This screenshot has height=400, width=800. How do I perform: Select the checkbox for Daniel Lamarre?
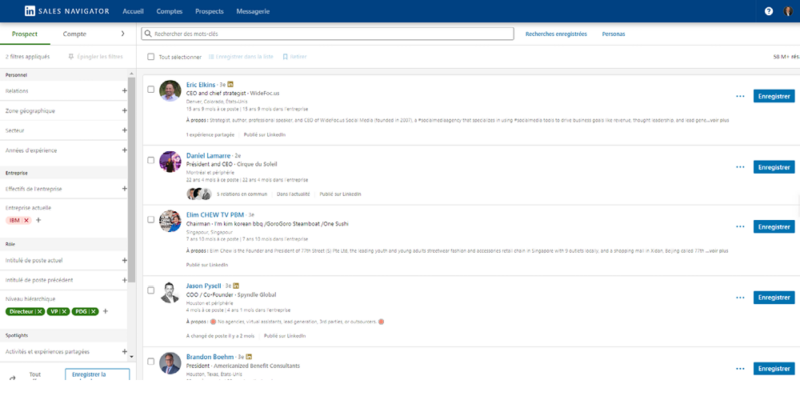(x=151, y=160)
